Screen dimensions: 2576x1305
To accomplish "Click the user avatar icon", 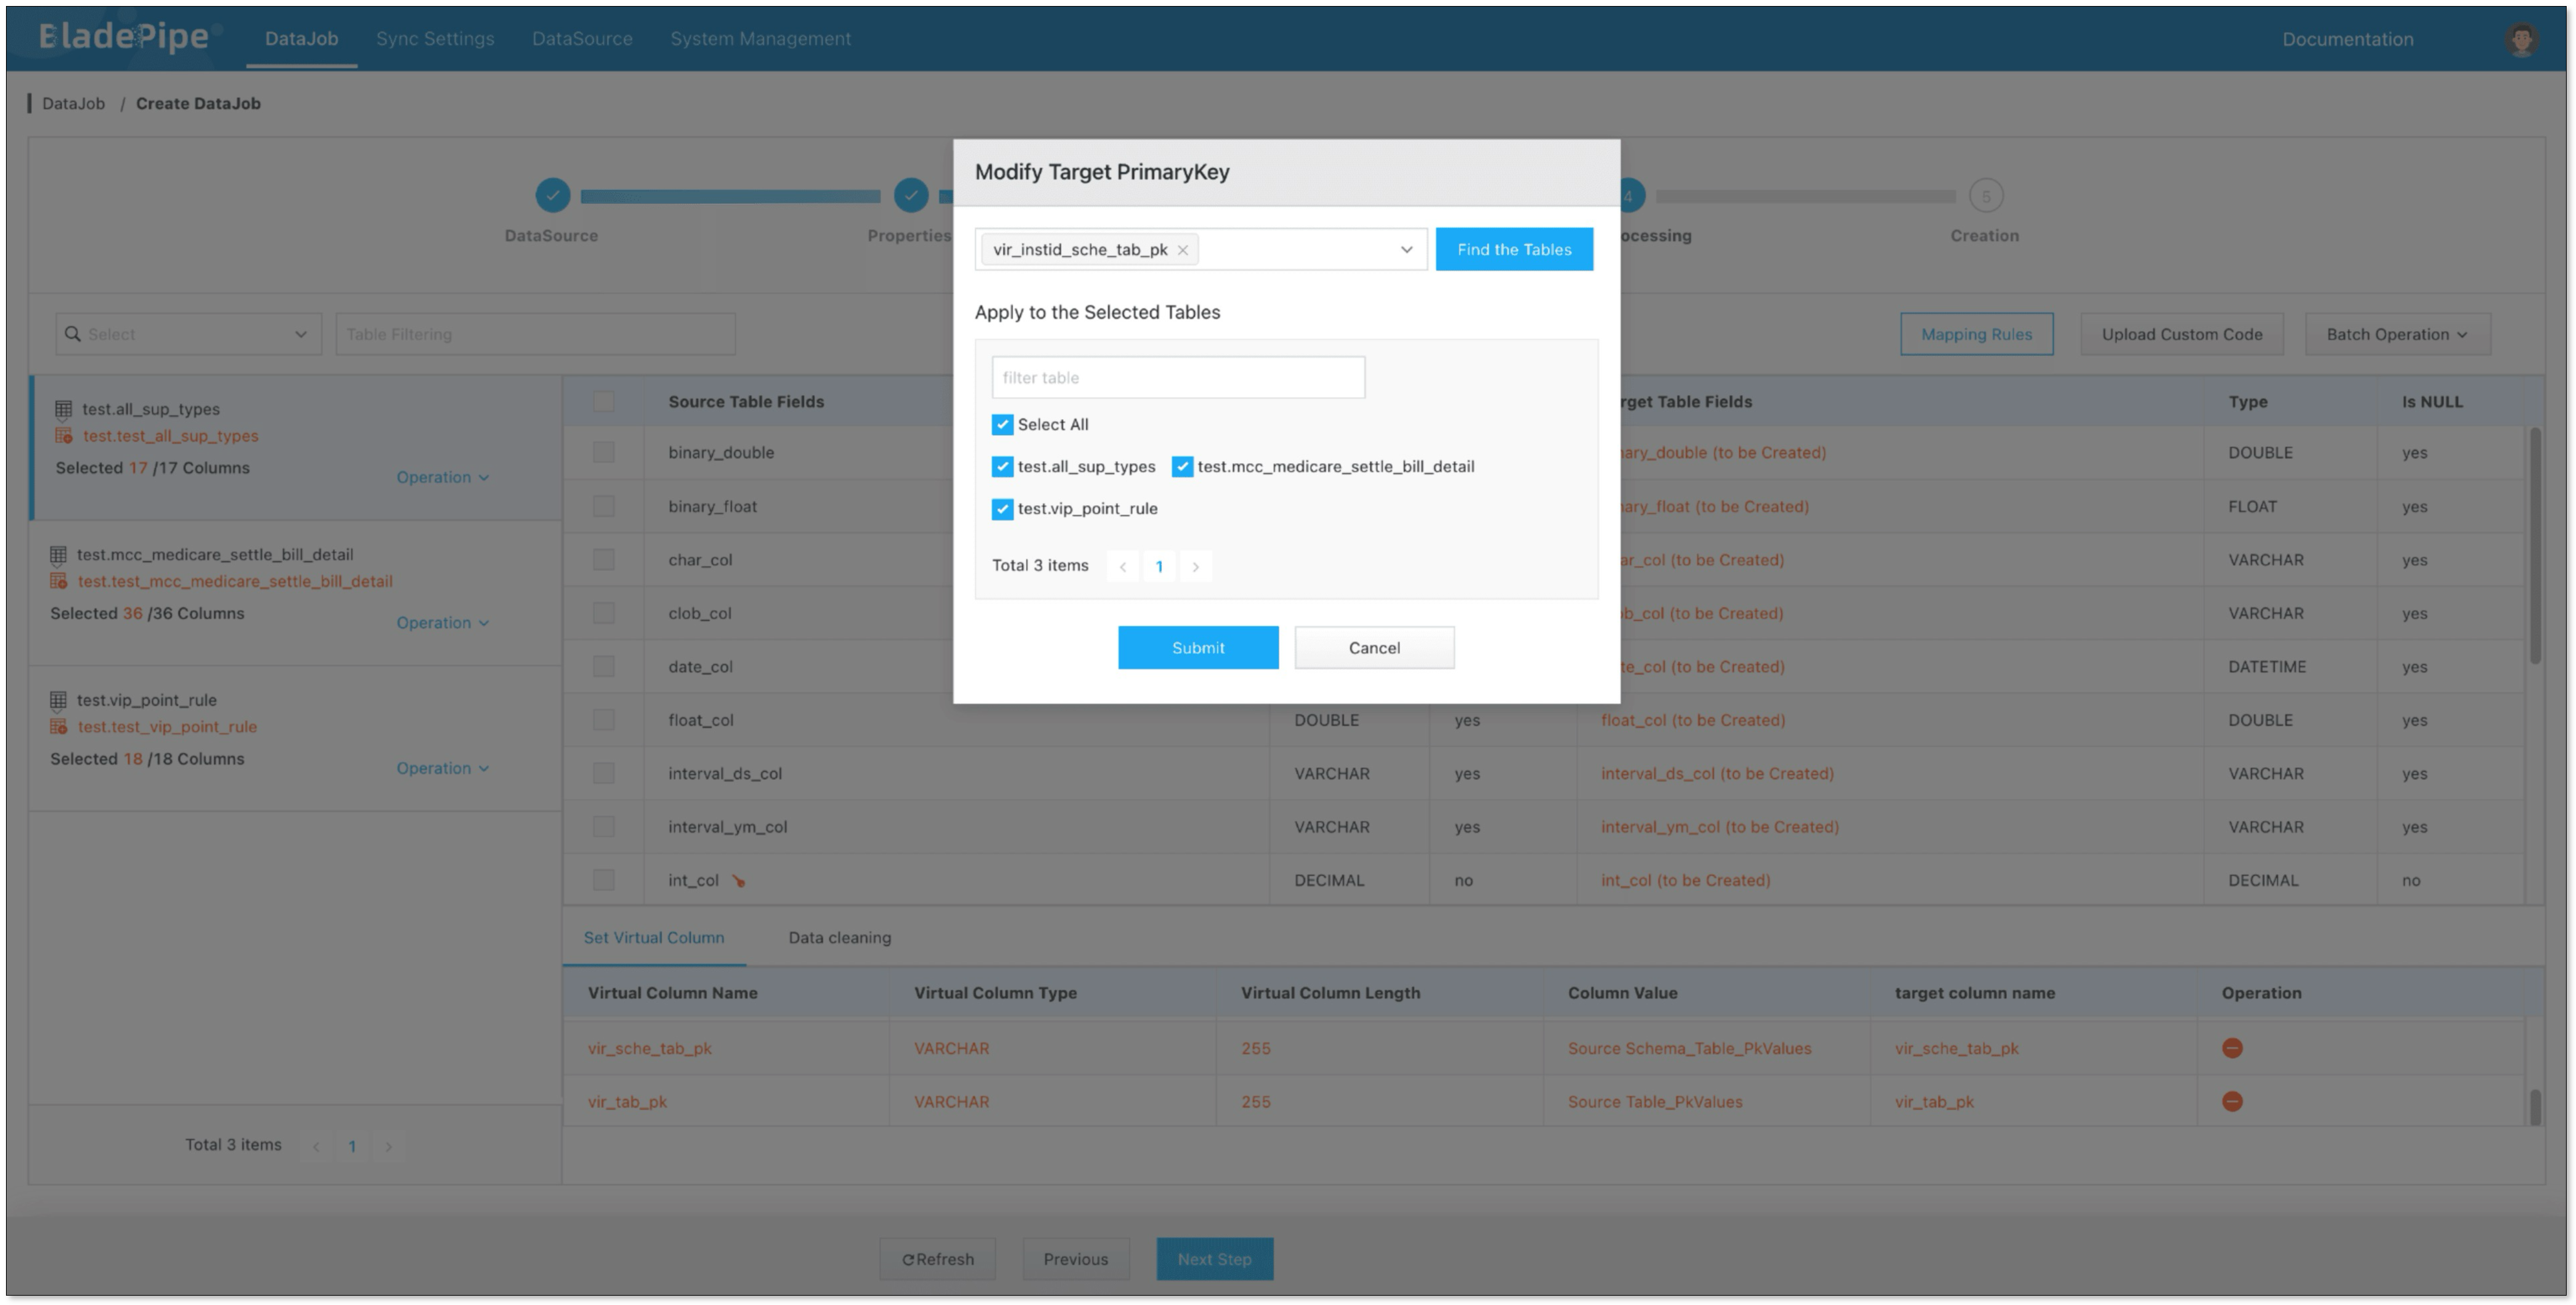I will [2521, 39].
